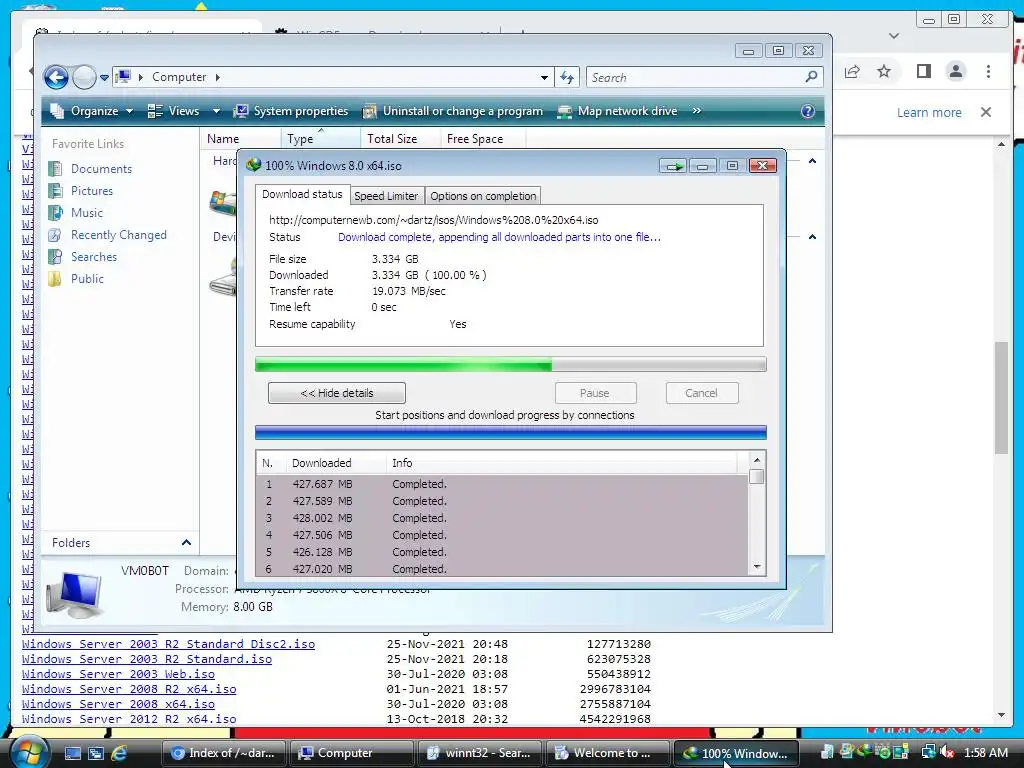Image resolution: width=1024 pixels, height=768 pixels.
Task: Click the Chrome page vertical scrollbar thumb
Action: (x=1001, y=397)
